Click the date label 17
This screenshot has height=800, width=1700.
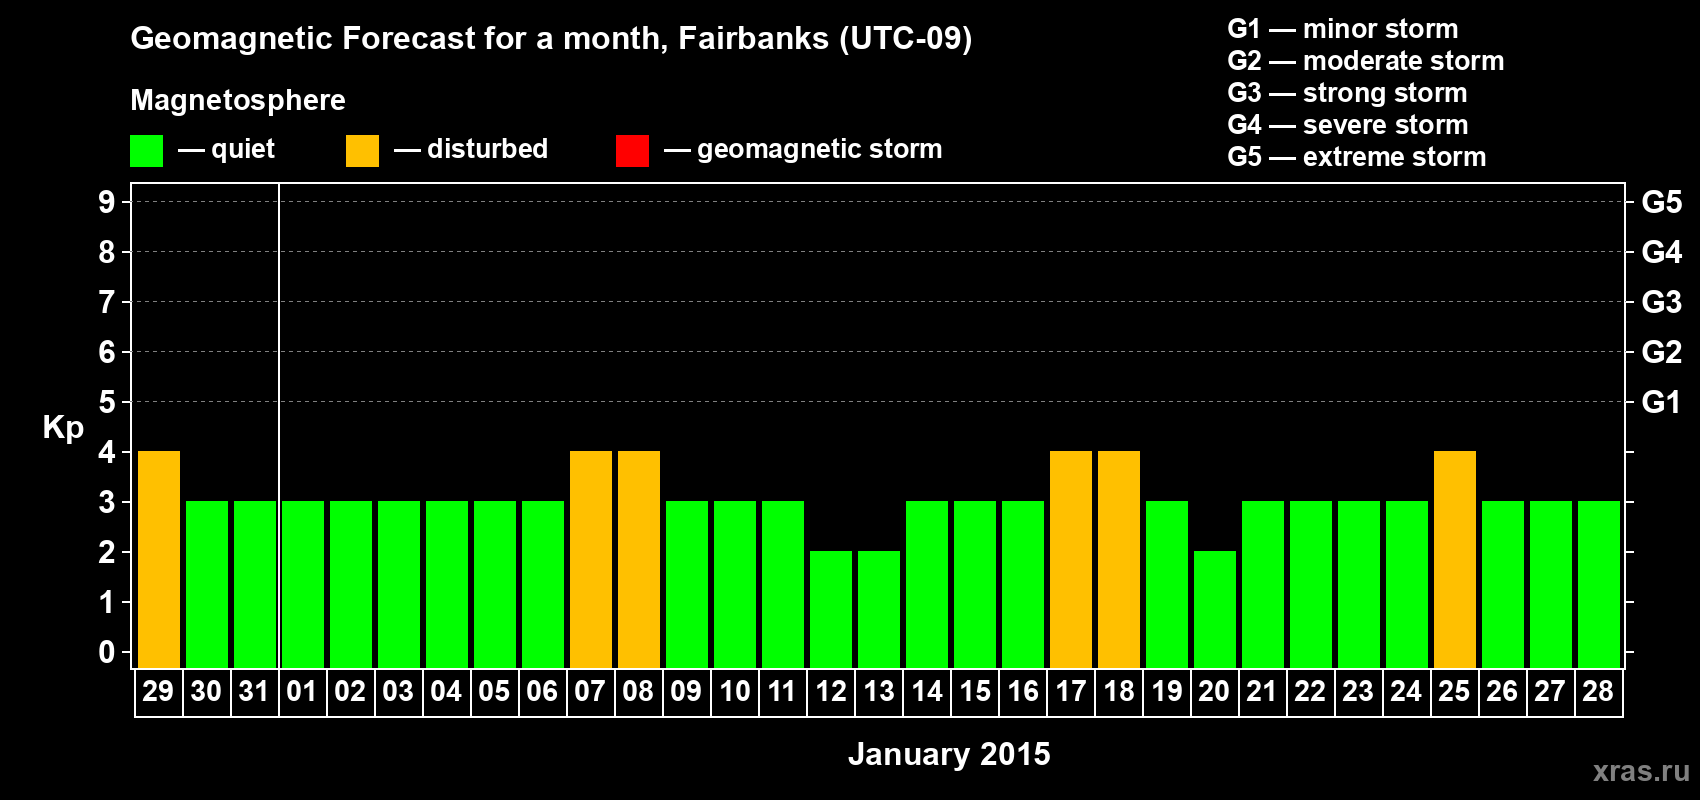(1071, 691)
